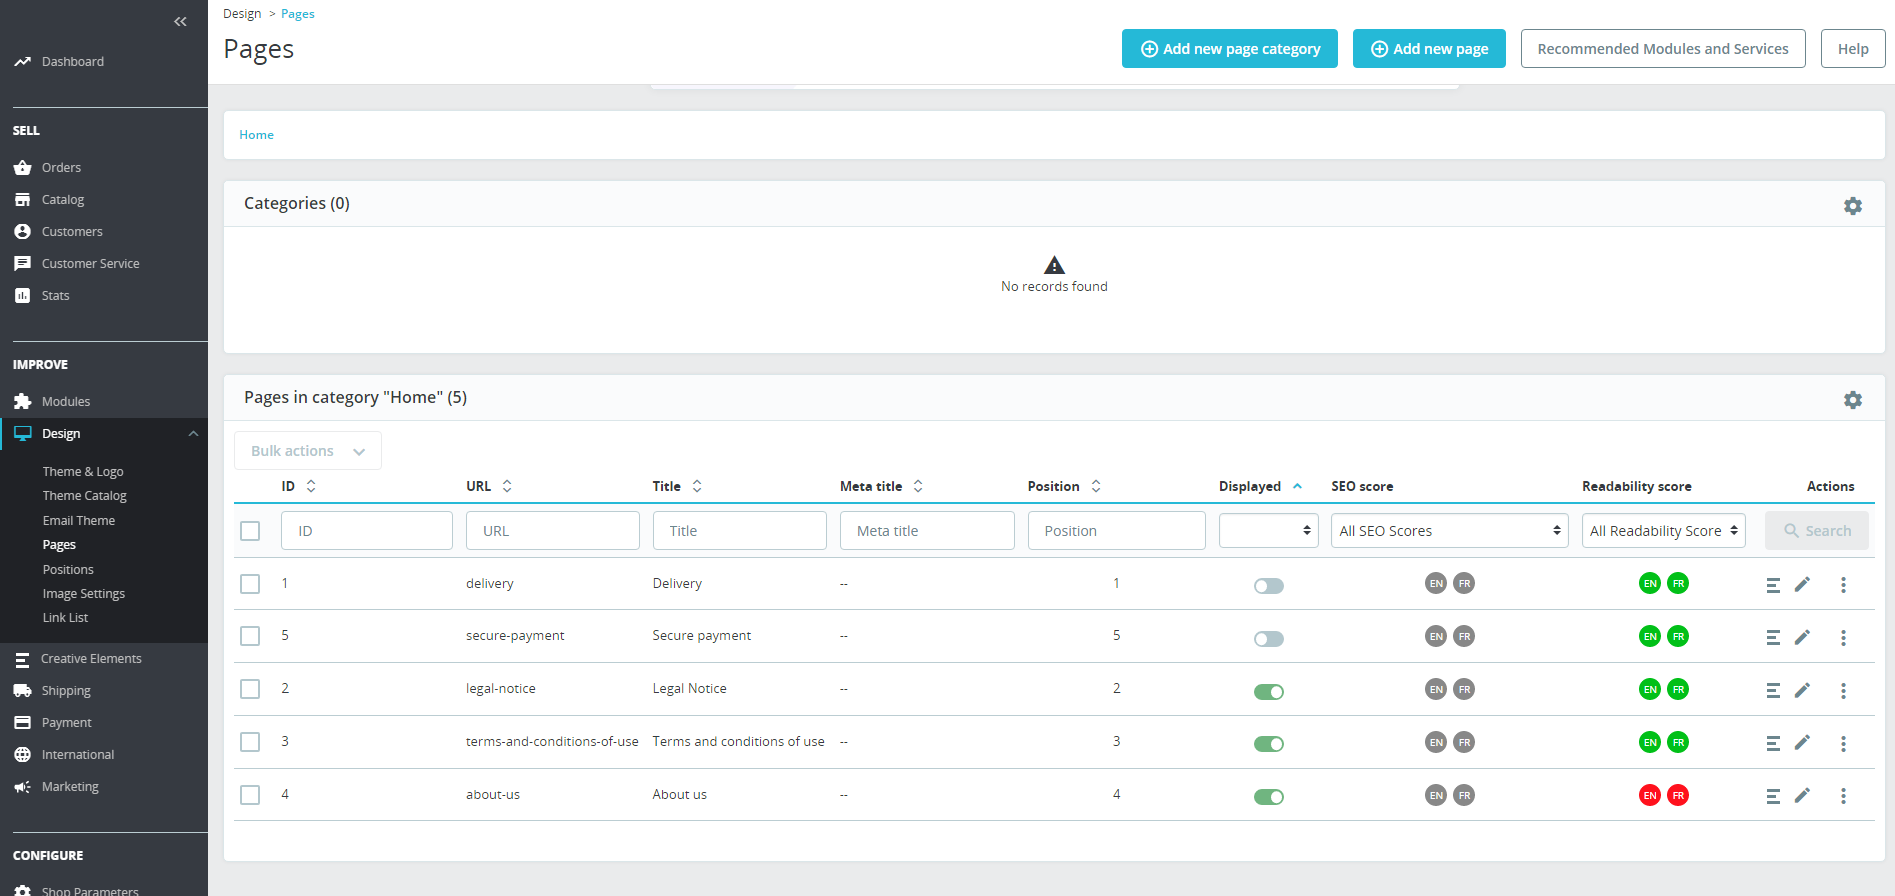Click the Meta title filter field
This screenshot has height=896, width=1895.
click(x=927, y=530)
